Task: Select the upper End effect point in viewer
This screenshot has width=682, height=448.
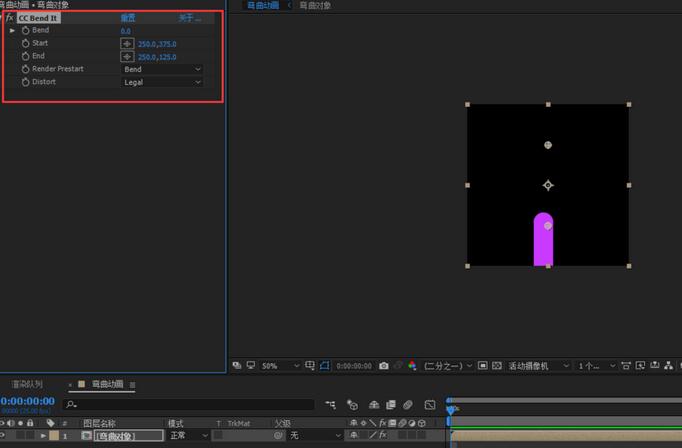Action: (x=548, y=145)
